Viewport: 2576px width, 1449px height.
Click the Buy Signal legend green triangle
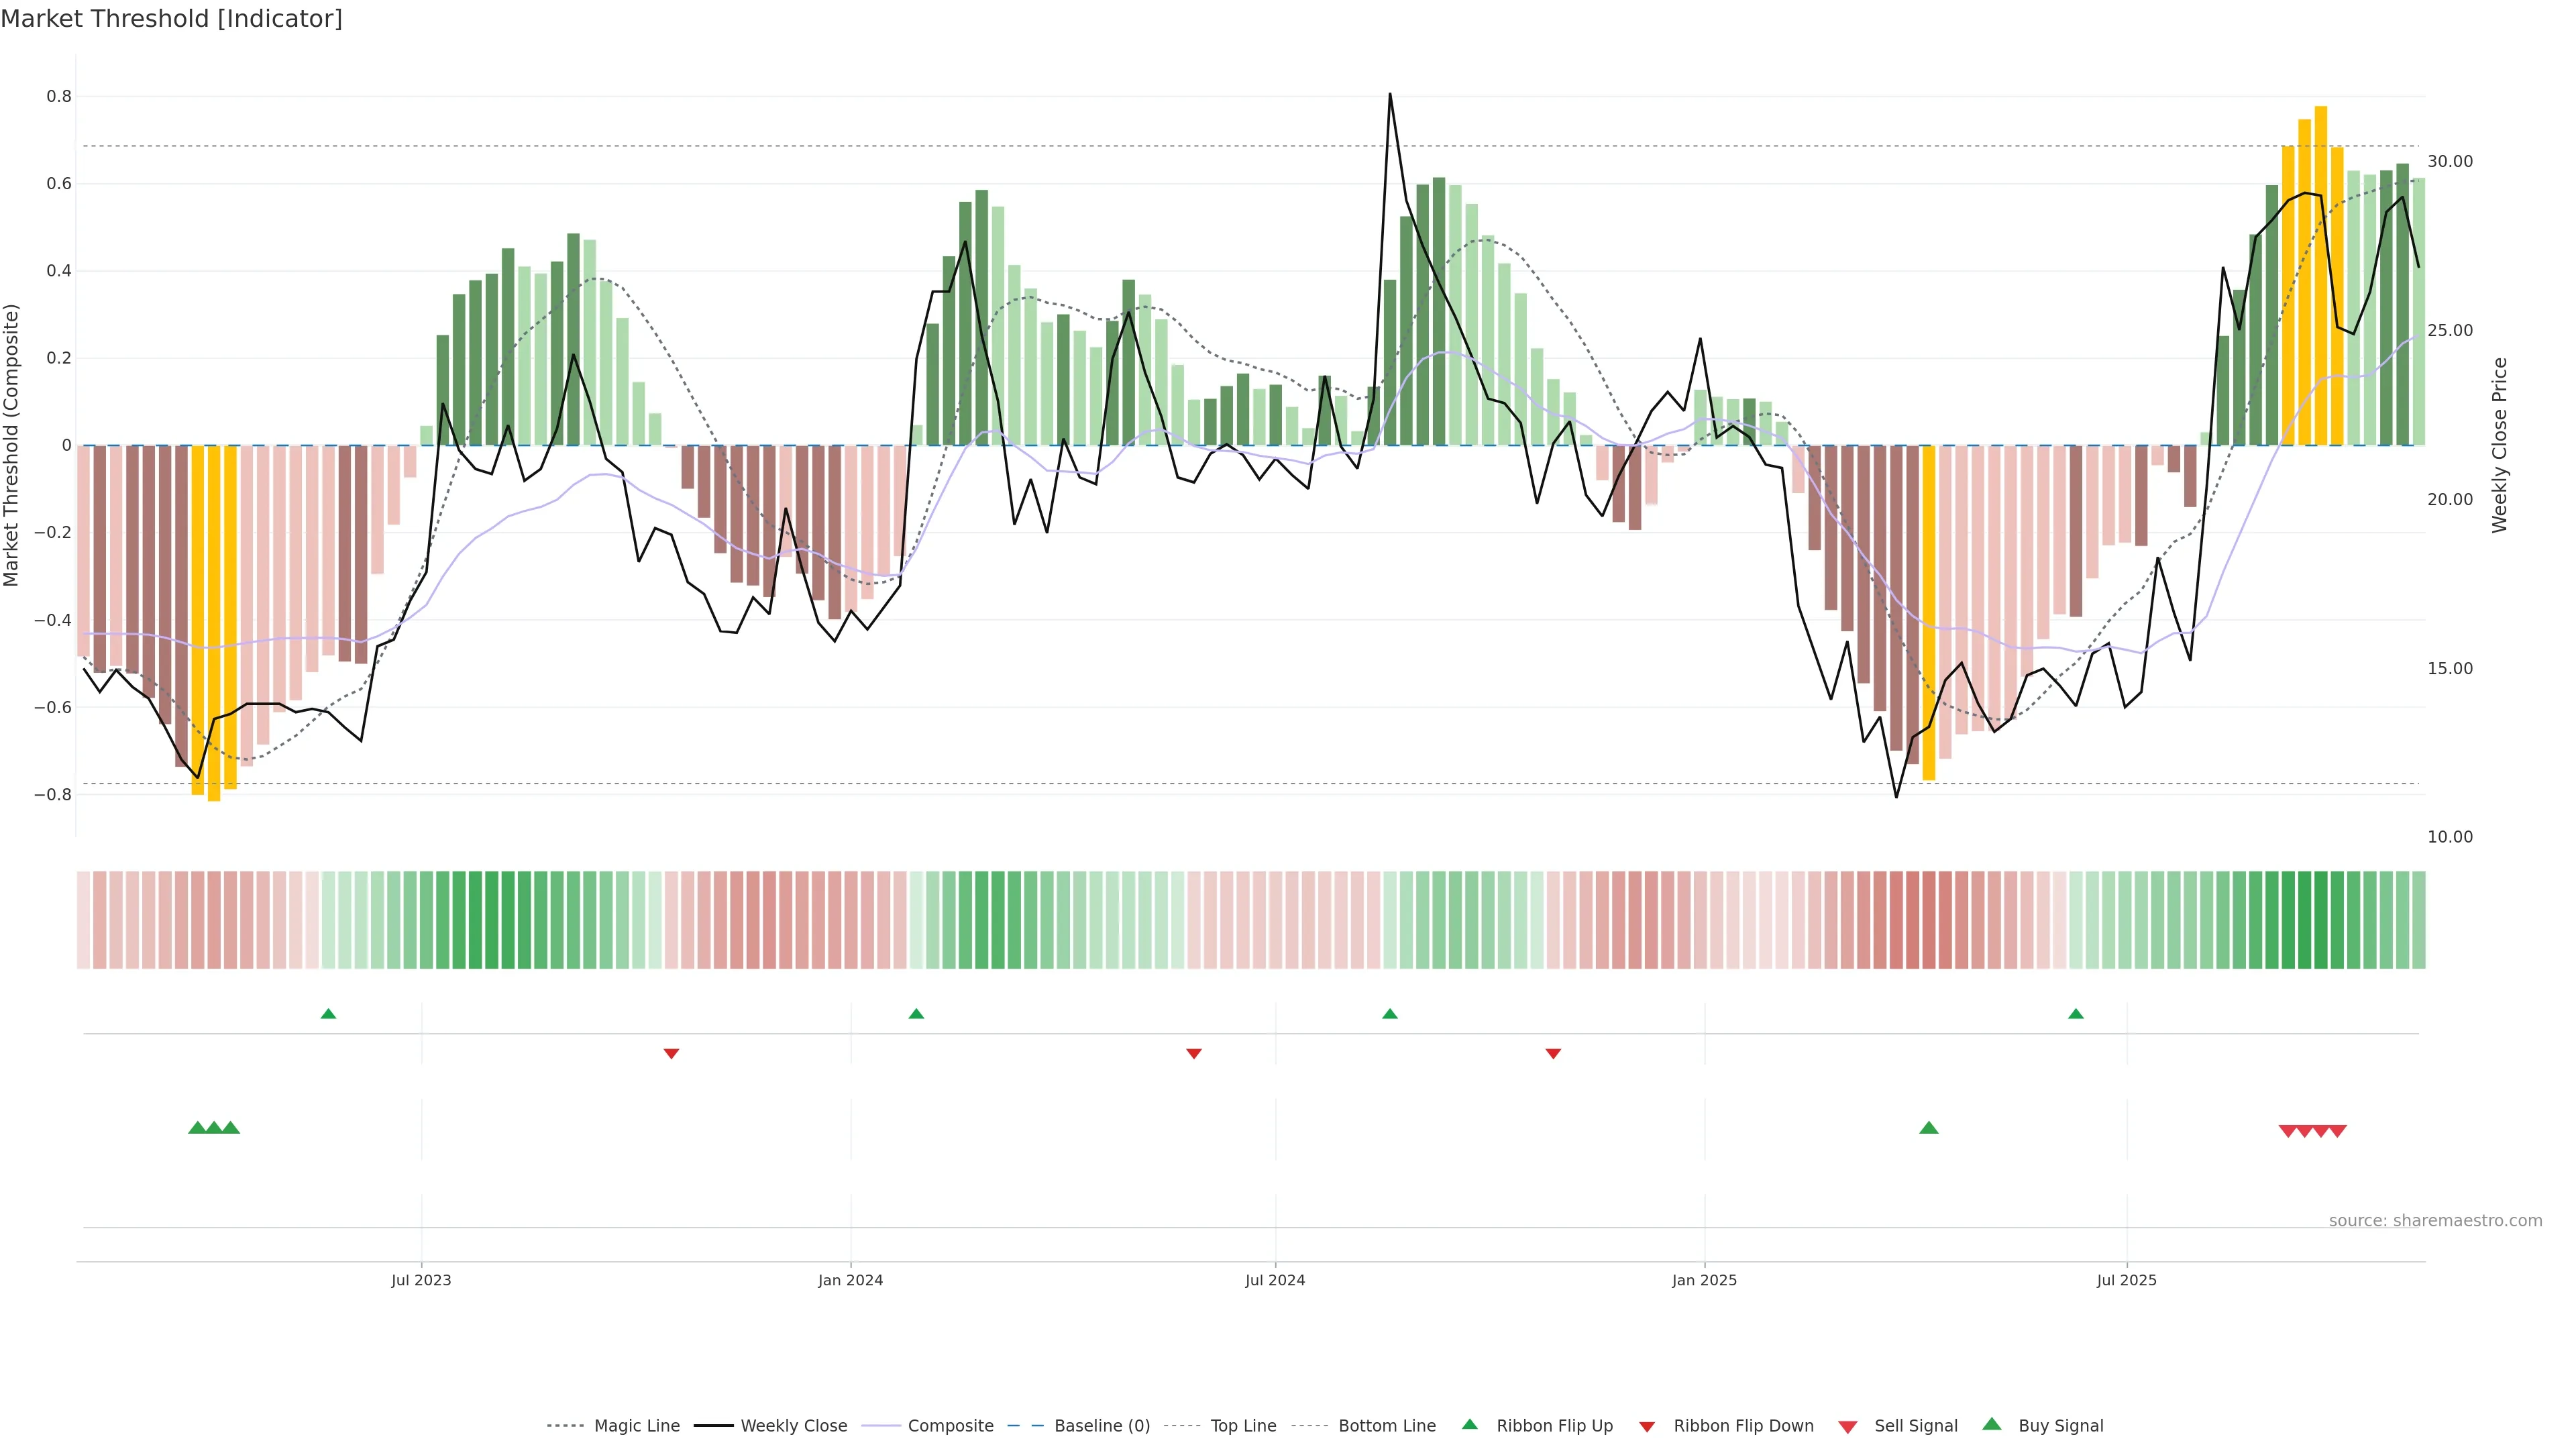1992,1424
